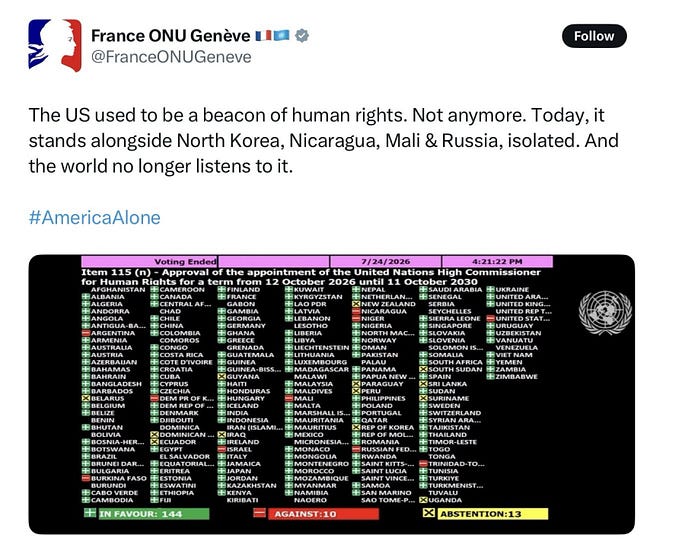
Task: Click the red minus icon beside AGAINST
Action: [x=259, y=513]
